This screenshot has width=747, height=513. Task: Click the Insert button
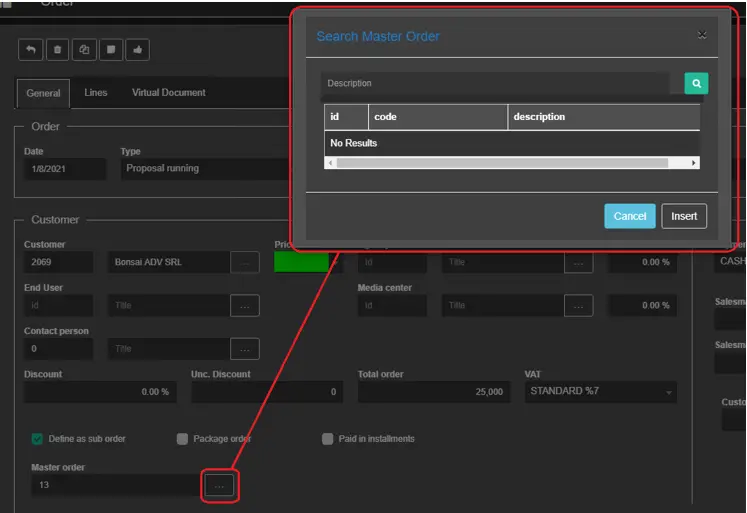click(x=684, y=216)
